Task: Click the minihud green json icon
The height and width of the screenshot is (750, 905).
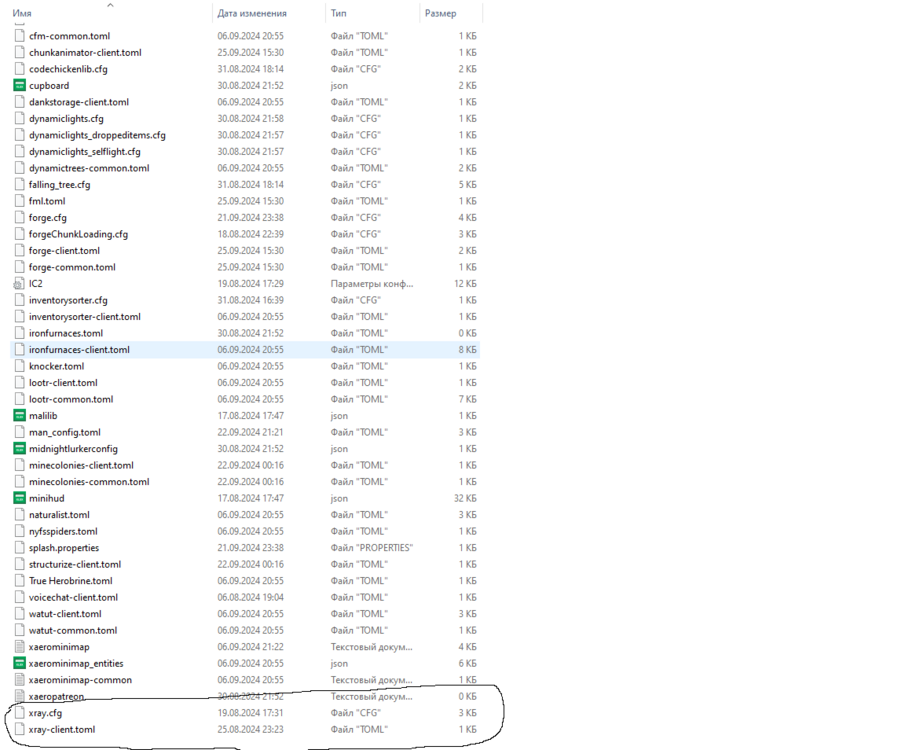Action: tap(20, 498)
